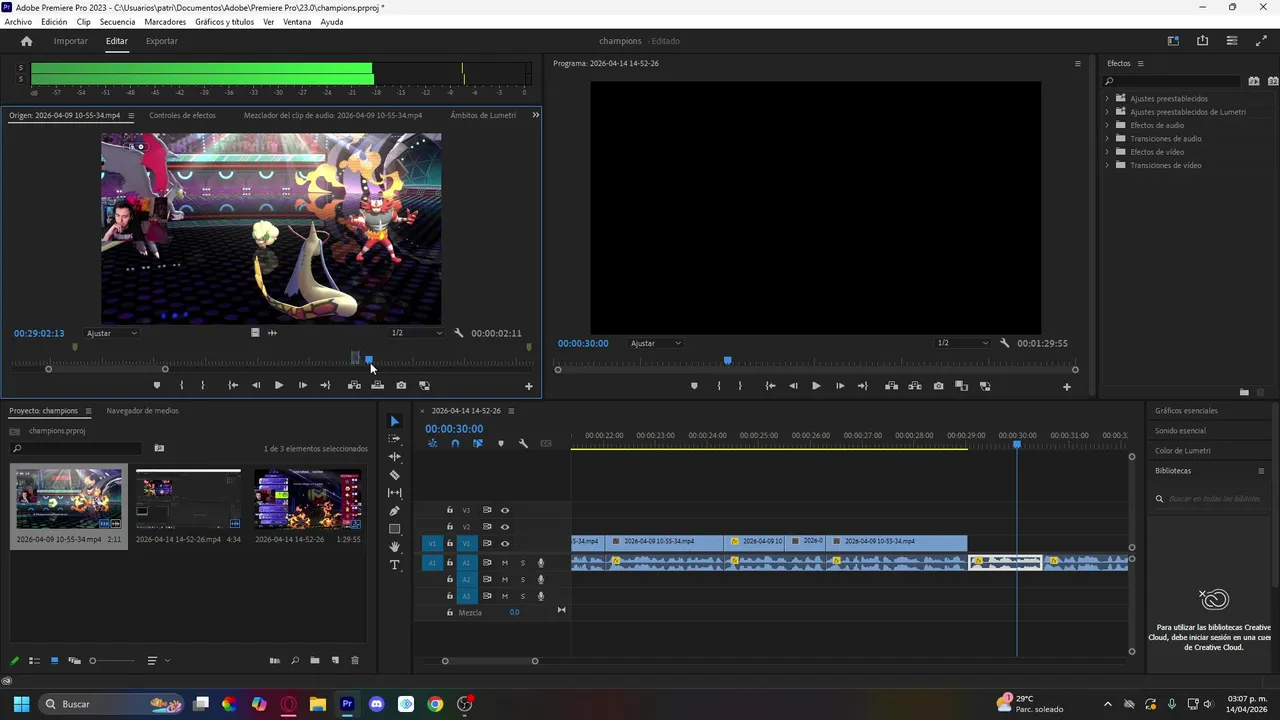The height and width of the screenshot is (720, 1280).
Task: Click Find magnifier in Project panel
Action: pos(295,661)
